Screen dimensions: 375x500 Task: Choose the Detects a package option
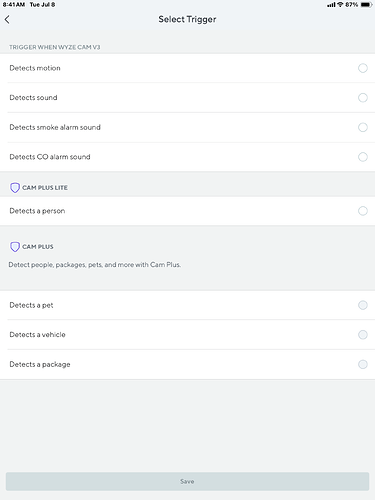click(187, 364)
